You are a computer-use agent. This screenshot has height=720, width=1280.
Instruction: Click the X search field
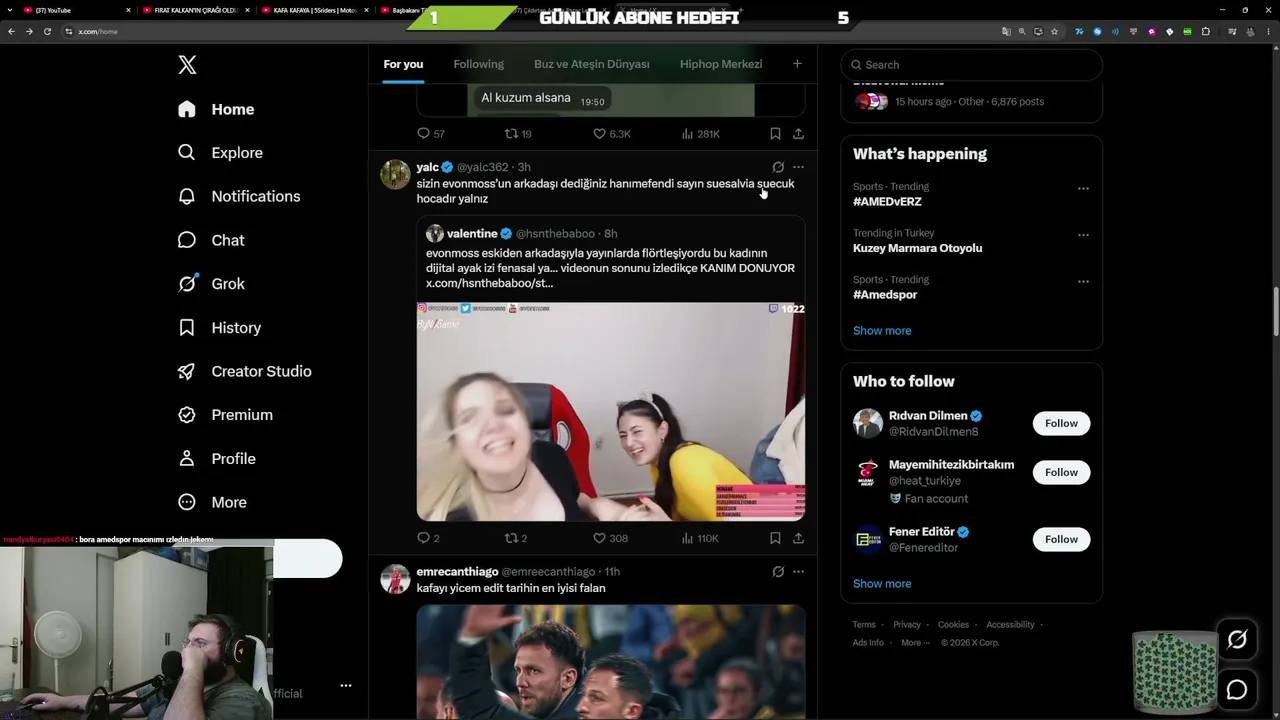pos(971,65)
